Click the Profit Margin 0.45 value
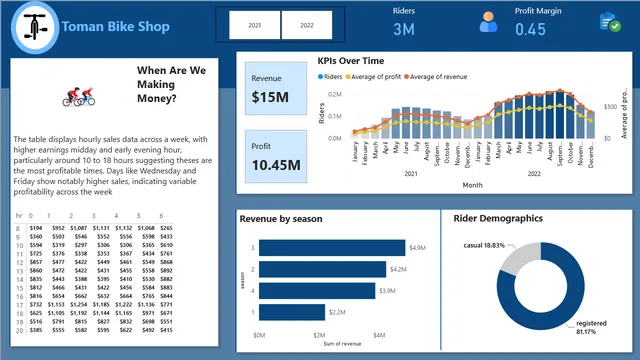This screenshot has width=640, height=360. (530, 29)
